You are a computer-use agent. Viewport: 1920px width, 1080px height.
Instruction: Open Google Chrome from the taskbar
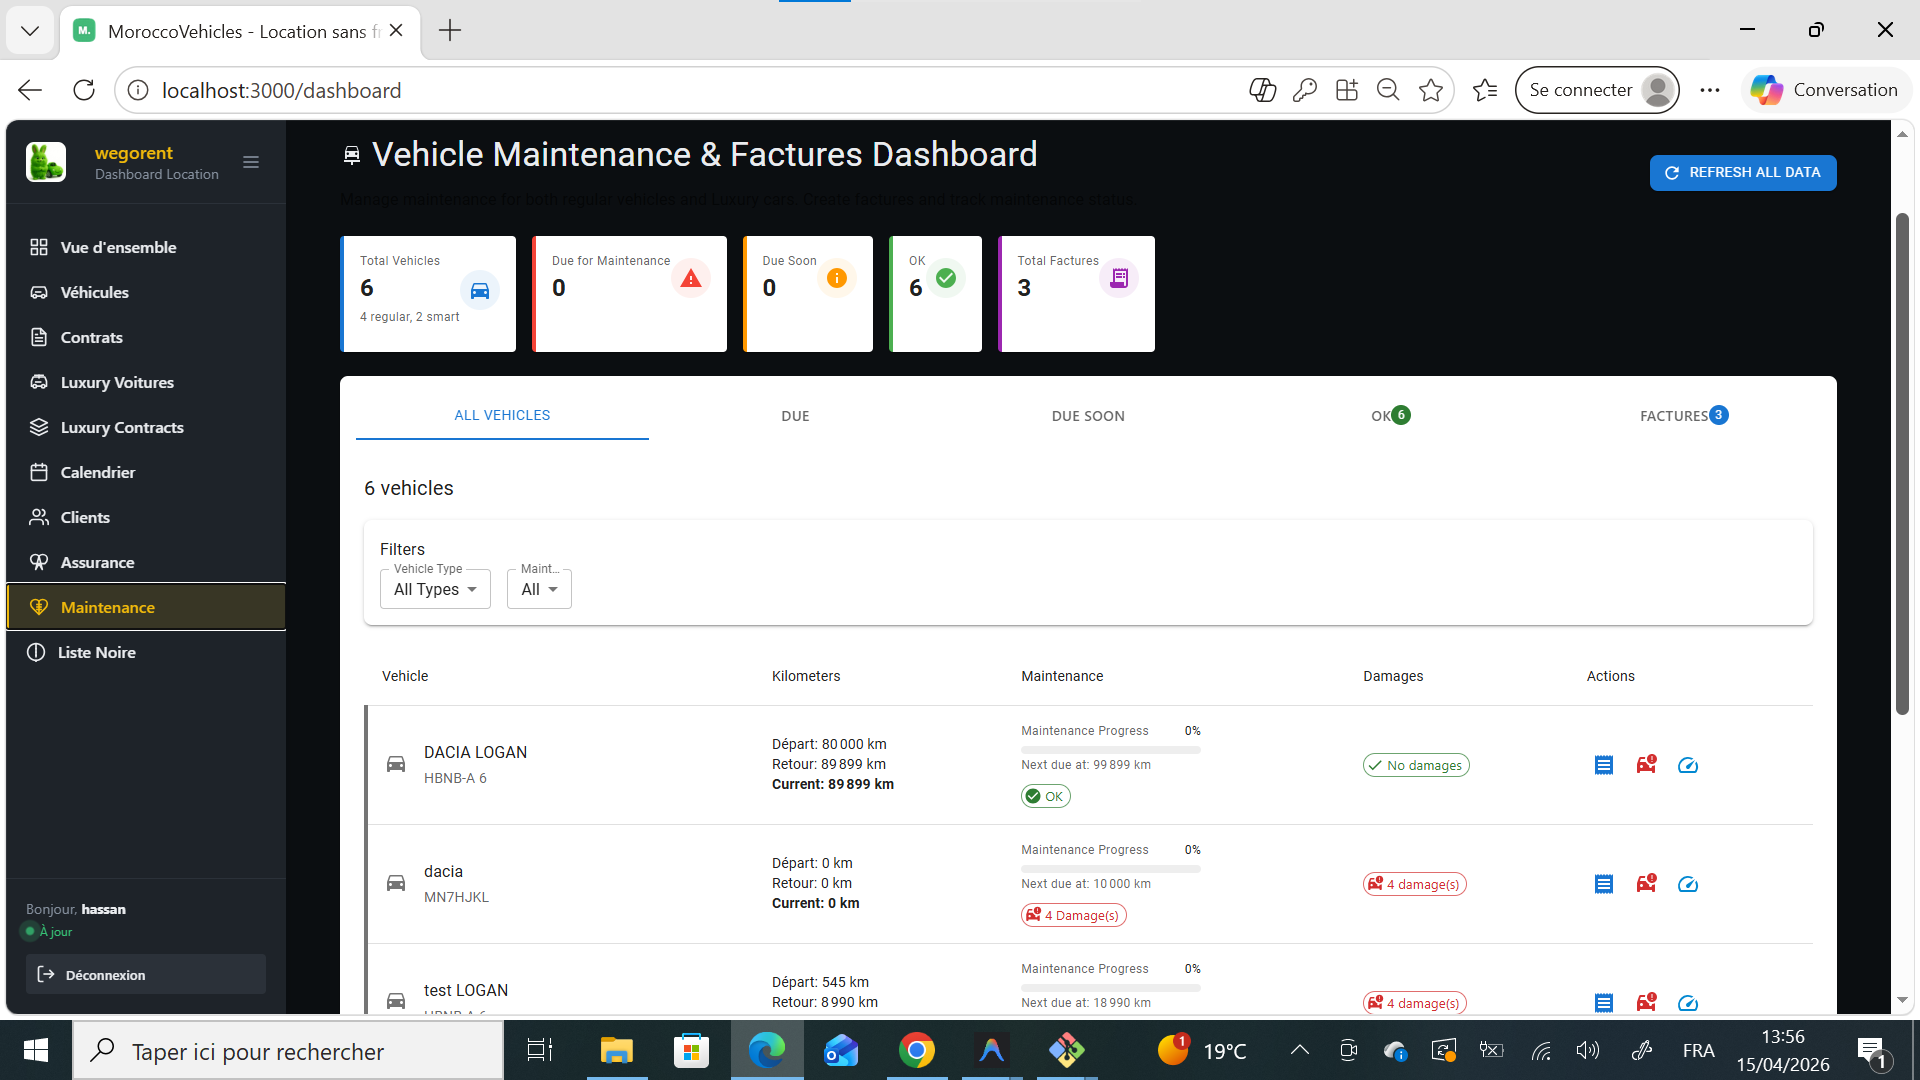click(916, 1051)
